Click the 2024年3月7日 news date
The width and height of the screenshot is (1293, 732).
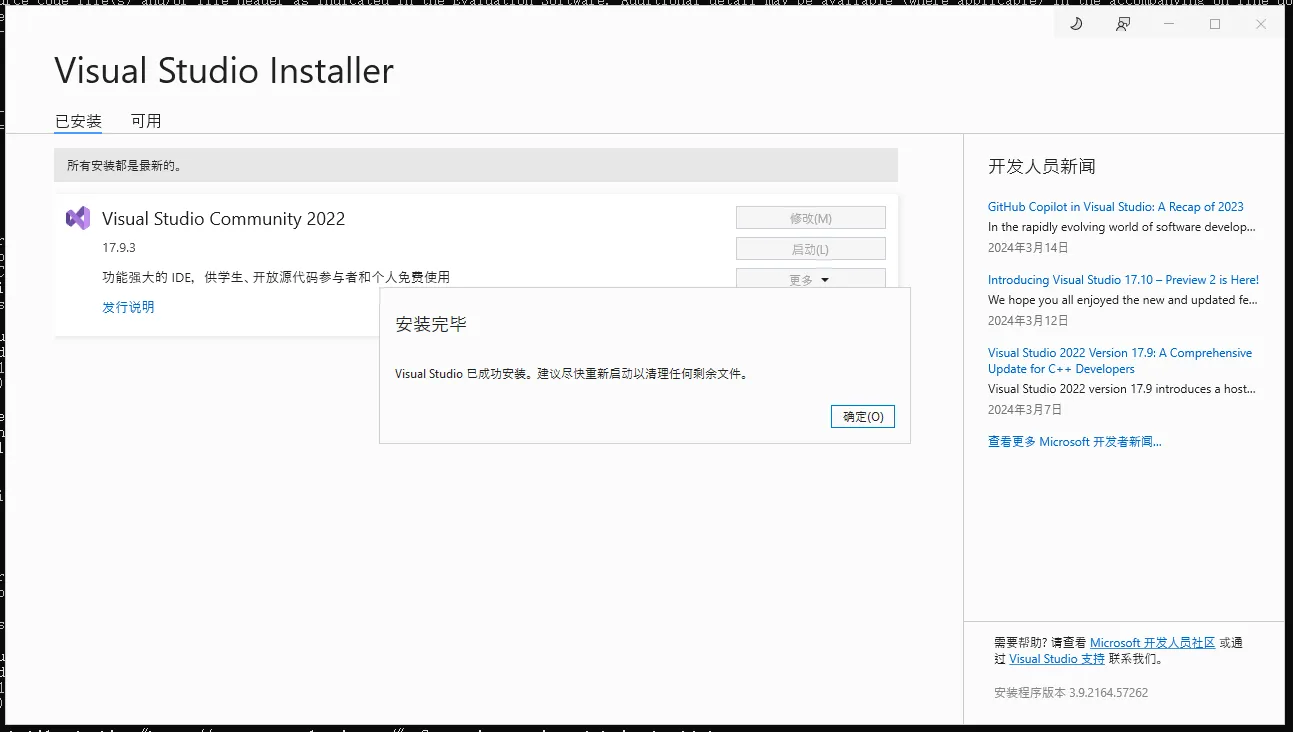[1025, 409]
